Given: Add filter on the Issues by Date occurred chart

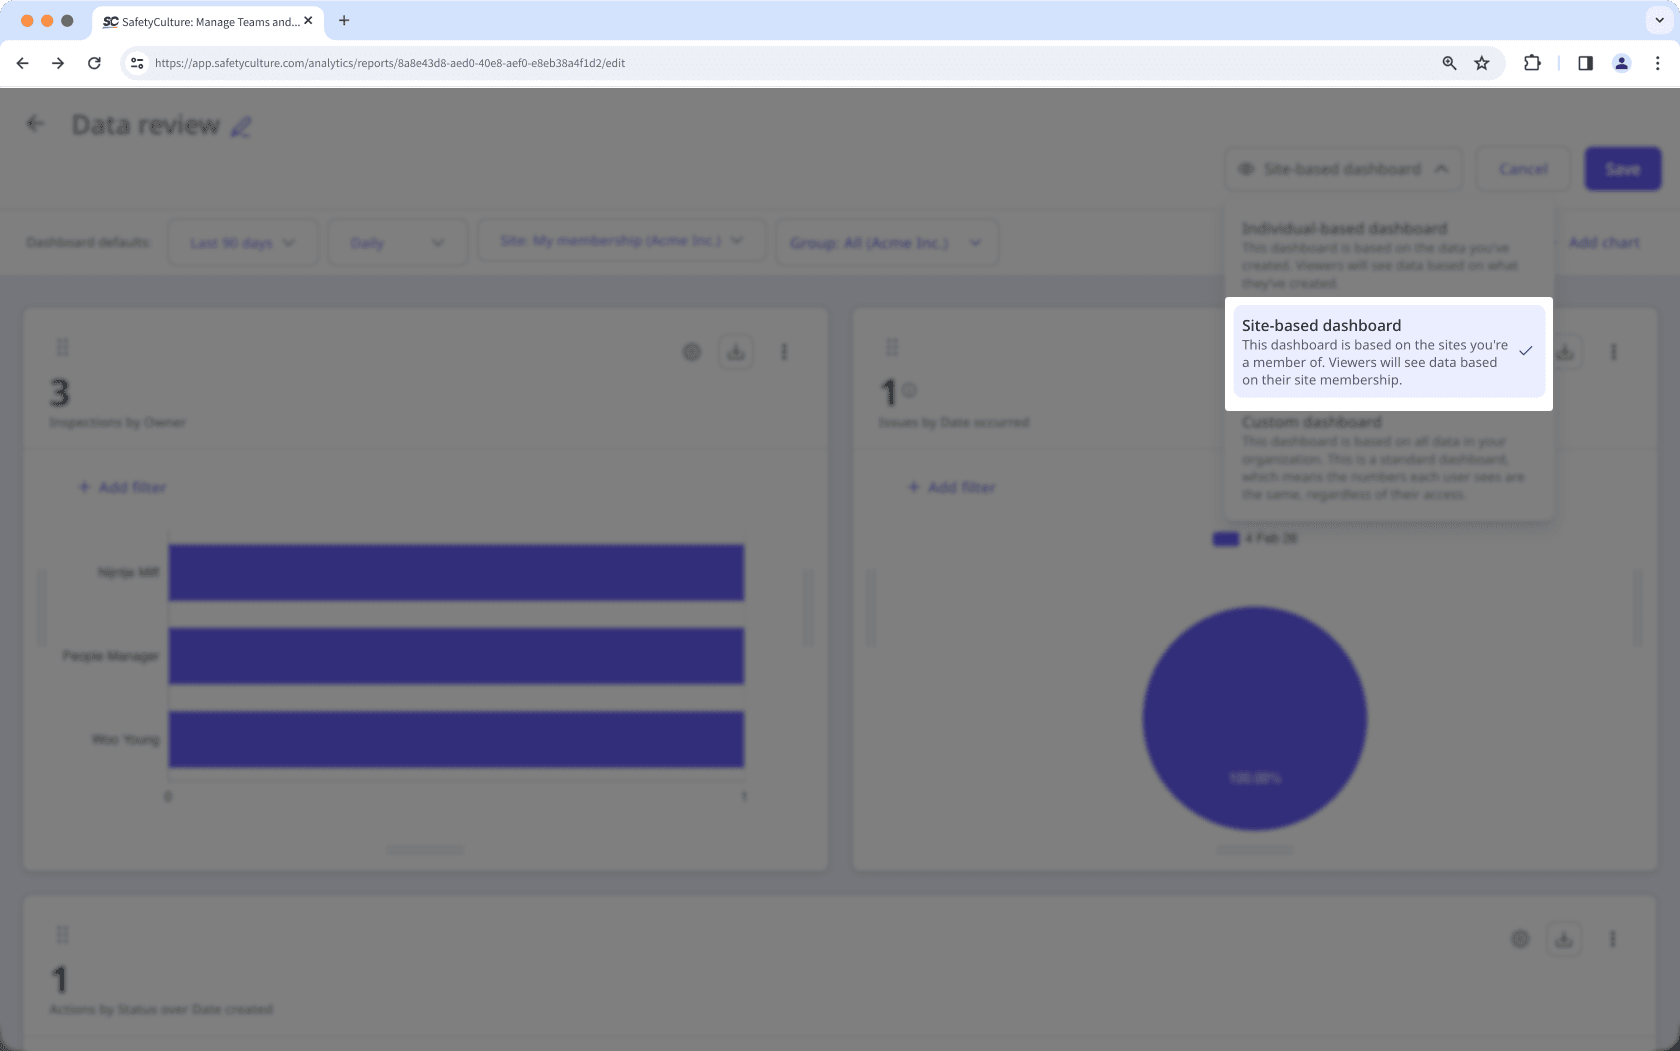Looking at the screenshot, I should 951,487.
